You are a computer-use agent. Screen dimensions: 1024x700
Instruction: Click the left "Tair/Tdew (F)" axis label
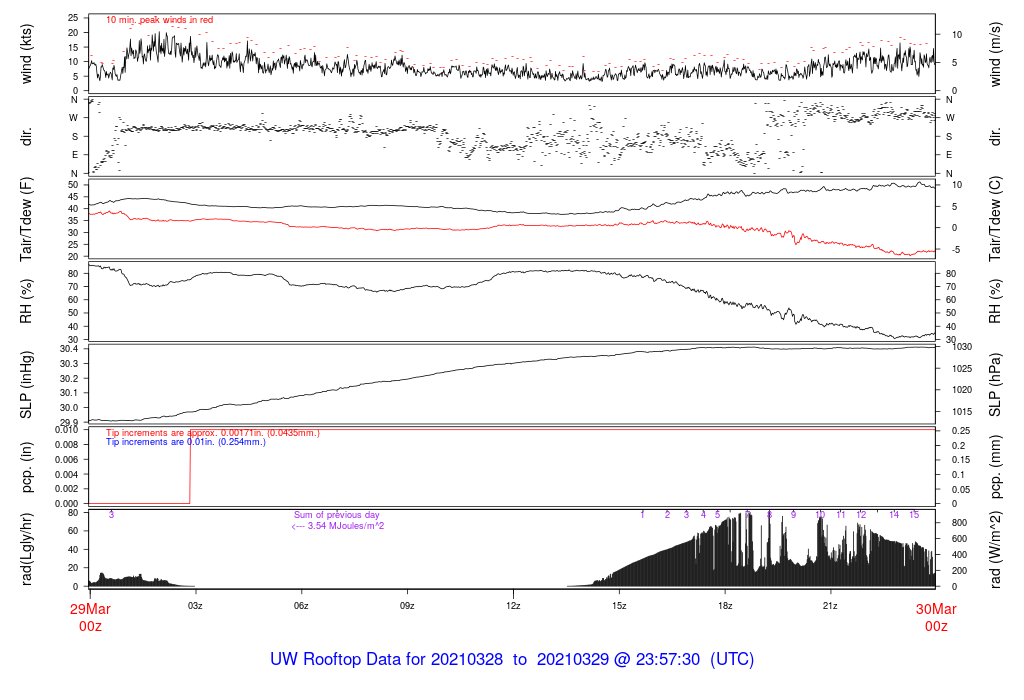[27, 218]
